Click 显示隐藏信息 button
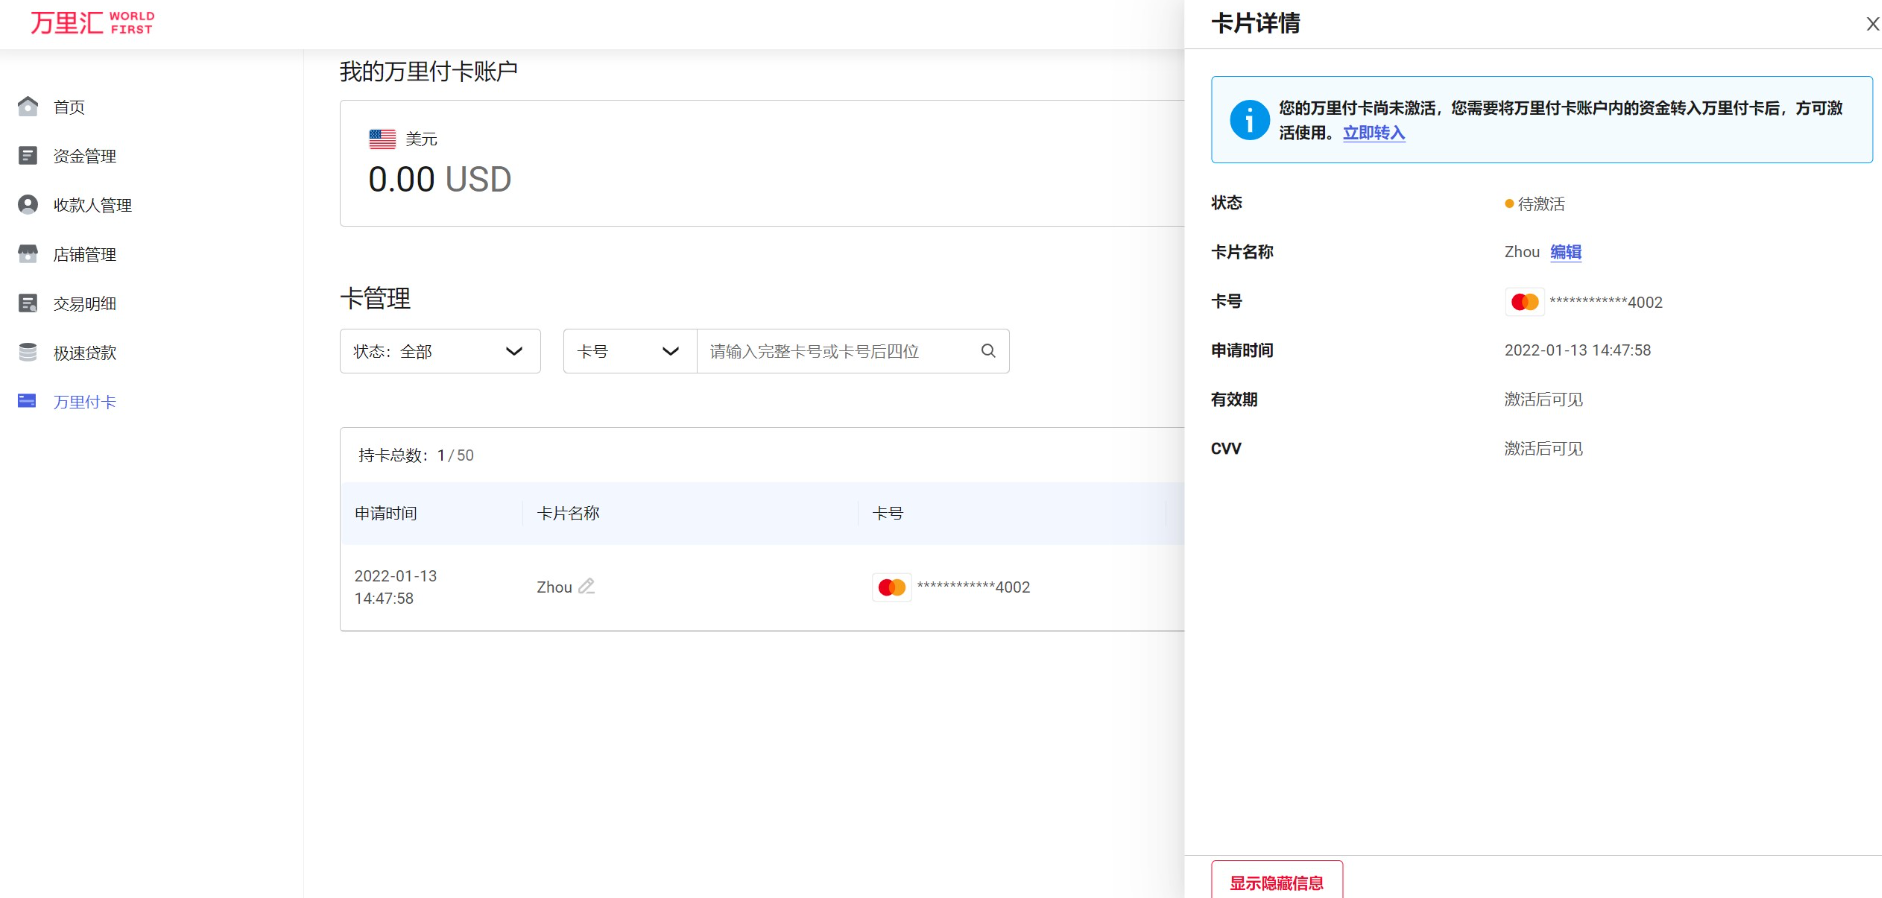Viewport: 1882px width, 898px height. point(1276,882)
